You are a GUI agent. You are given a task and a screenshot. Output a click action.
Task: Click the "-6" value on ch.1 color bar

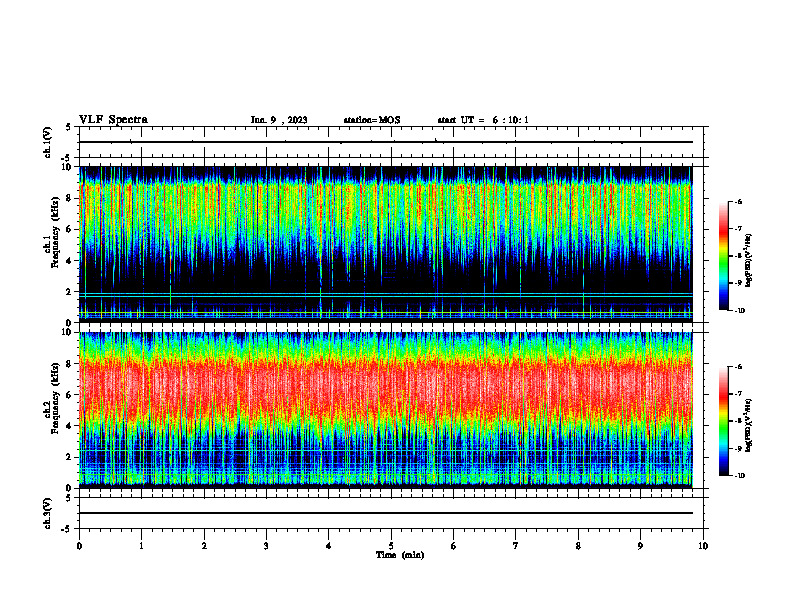click(x=738, y=201)
